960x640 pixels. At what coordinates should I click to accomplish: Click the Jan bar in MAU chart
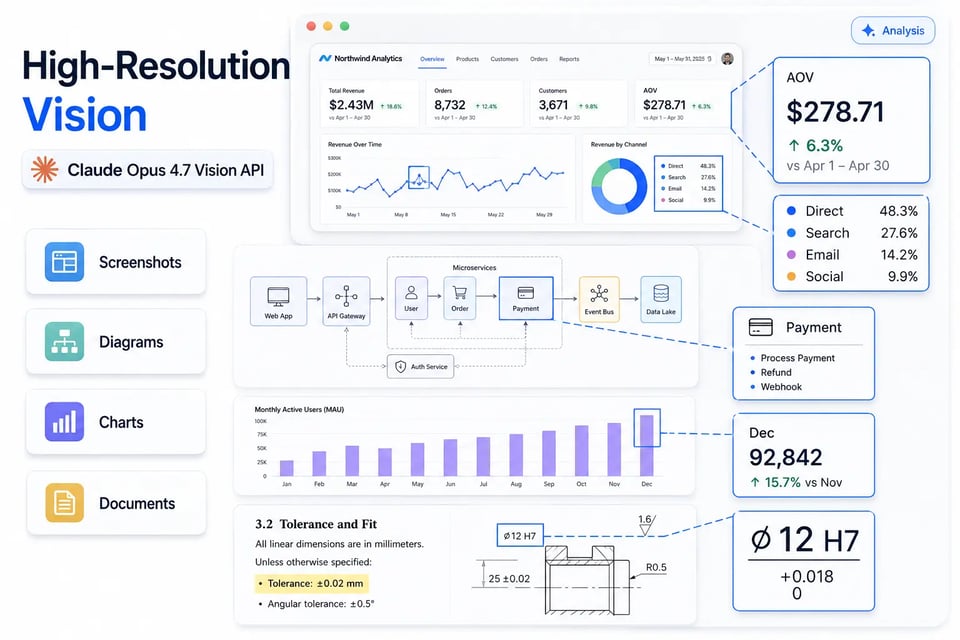coord(287,468)
